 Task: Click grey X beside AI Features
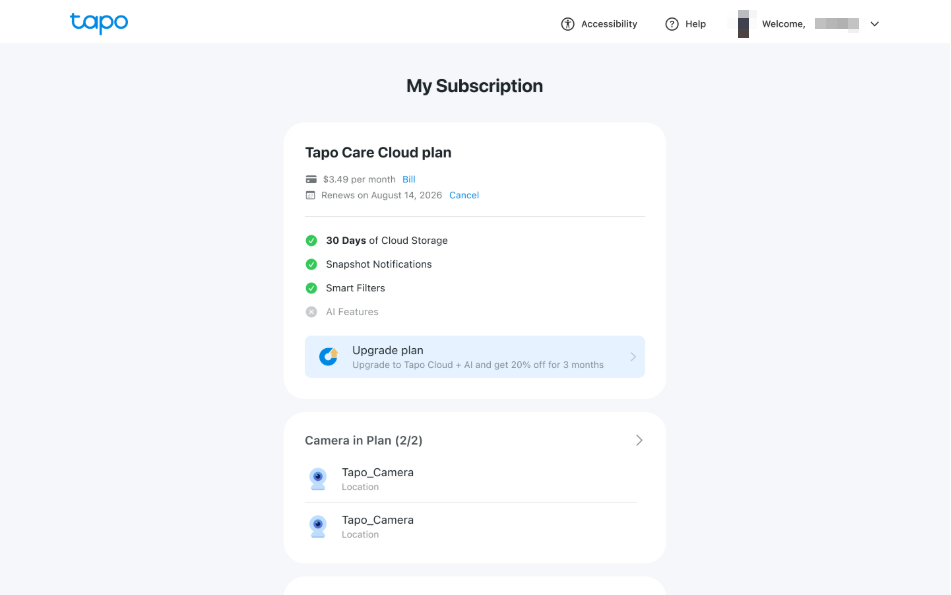point(311,312)
